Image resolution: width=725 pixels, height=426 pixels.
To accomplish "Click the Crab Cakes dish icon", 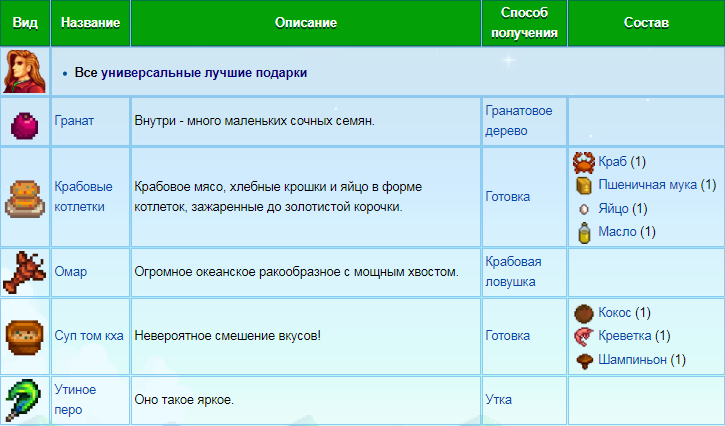I will coord(25,199).
